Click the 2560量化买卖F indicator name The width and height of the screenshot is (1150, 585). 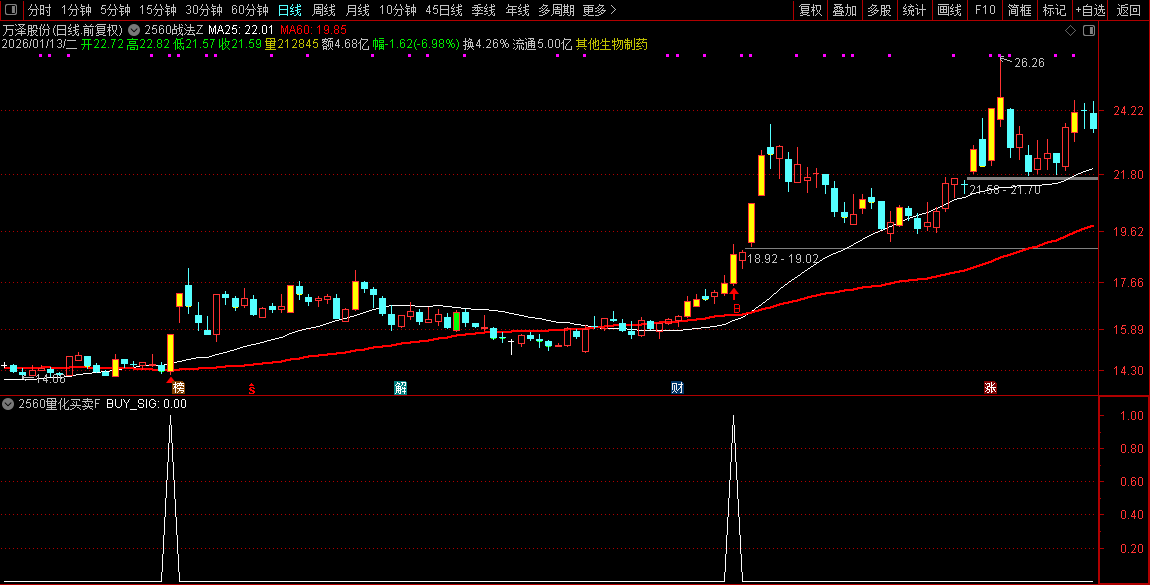point(59,404)
